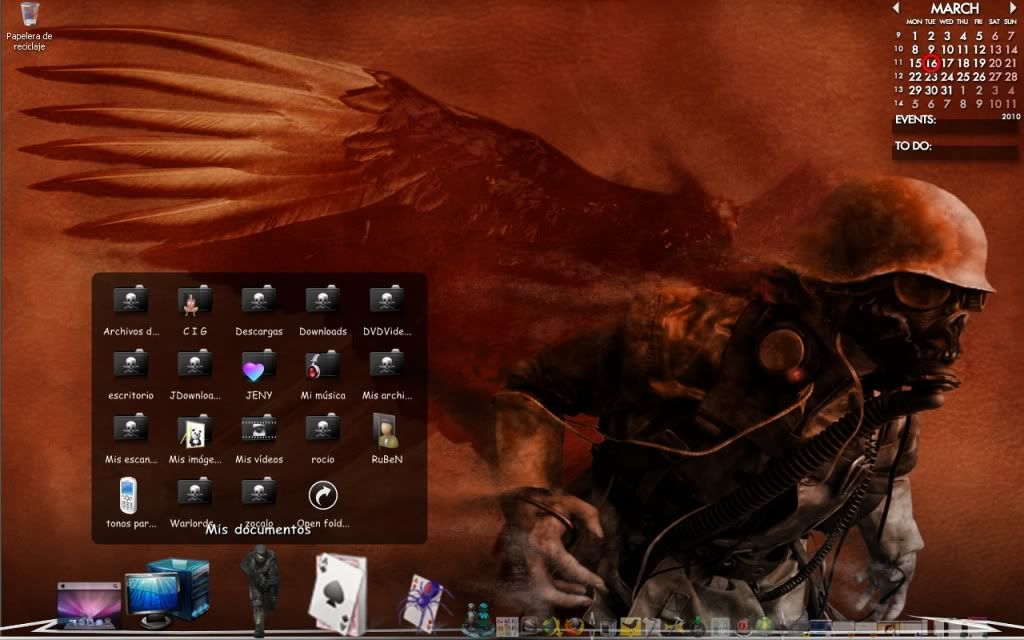Screen dimensions: 1024x640
Task: Select March 17 in the calendar
Action: tap(947, 63)
